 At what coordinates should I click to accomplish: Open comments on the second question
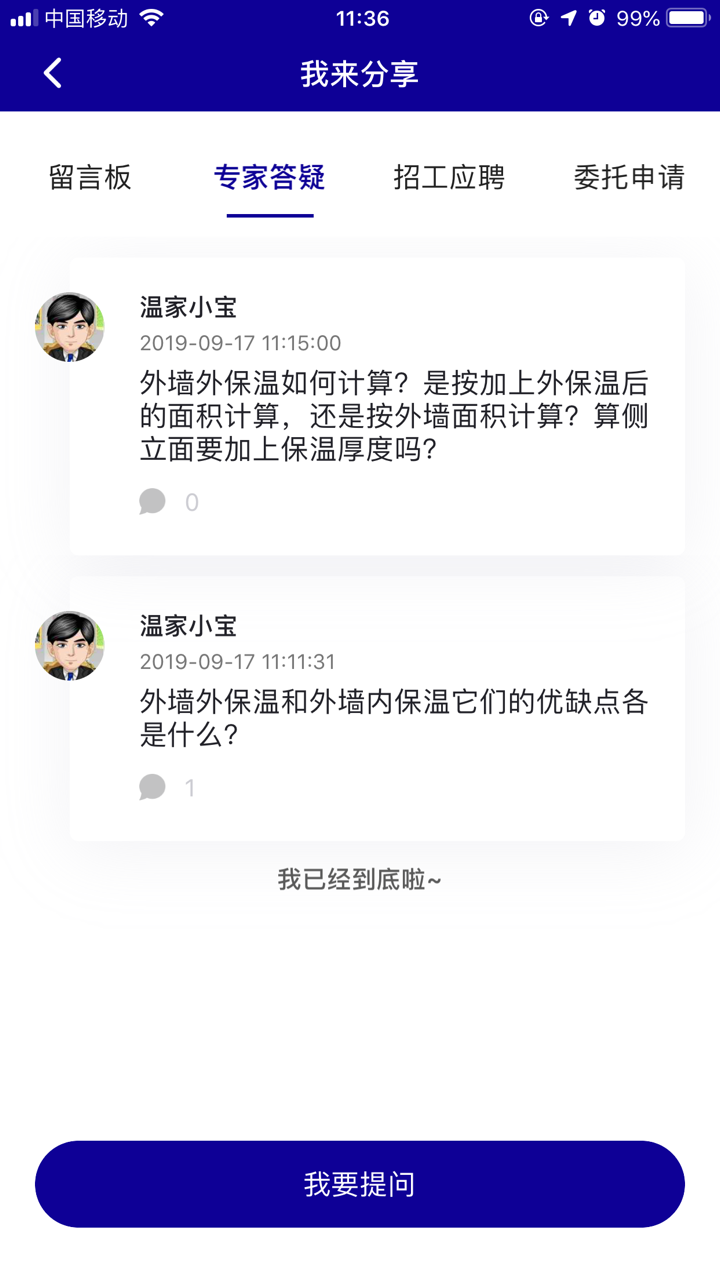pos(153,787)
